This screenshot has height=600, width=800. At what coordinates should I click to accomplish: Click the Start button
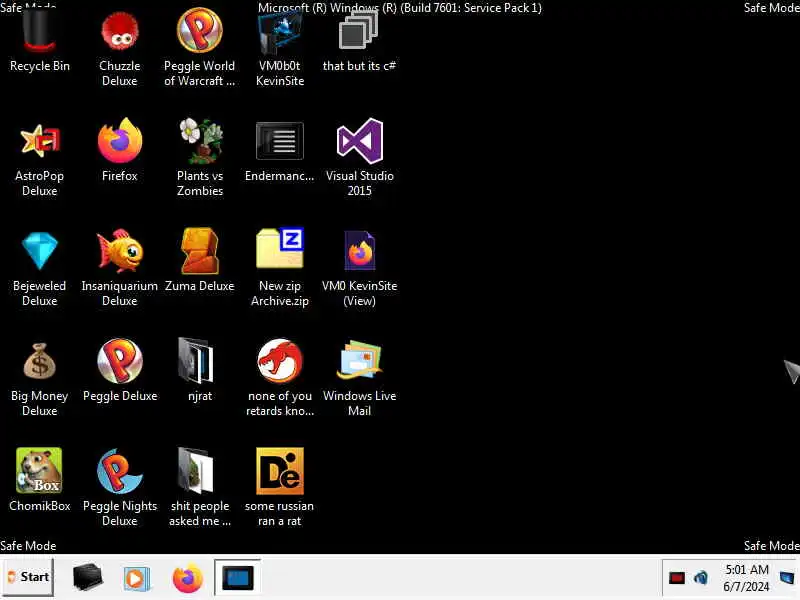28,577
